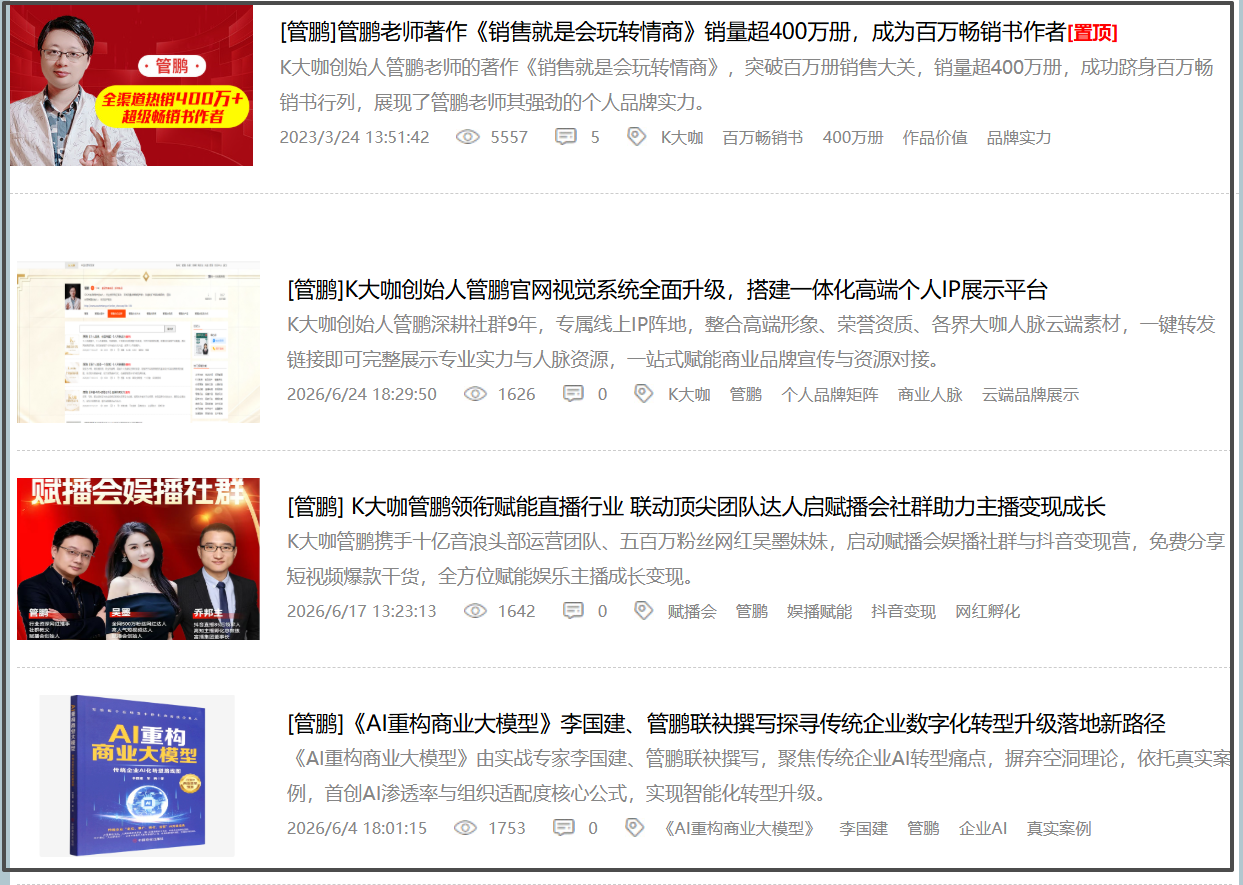Viewport: 1243px width, 885px height.
Task: Open the 赋播会娱播社群 thumbnail image
Action: (x=138, y=559)
